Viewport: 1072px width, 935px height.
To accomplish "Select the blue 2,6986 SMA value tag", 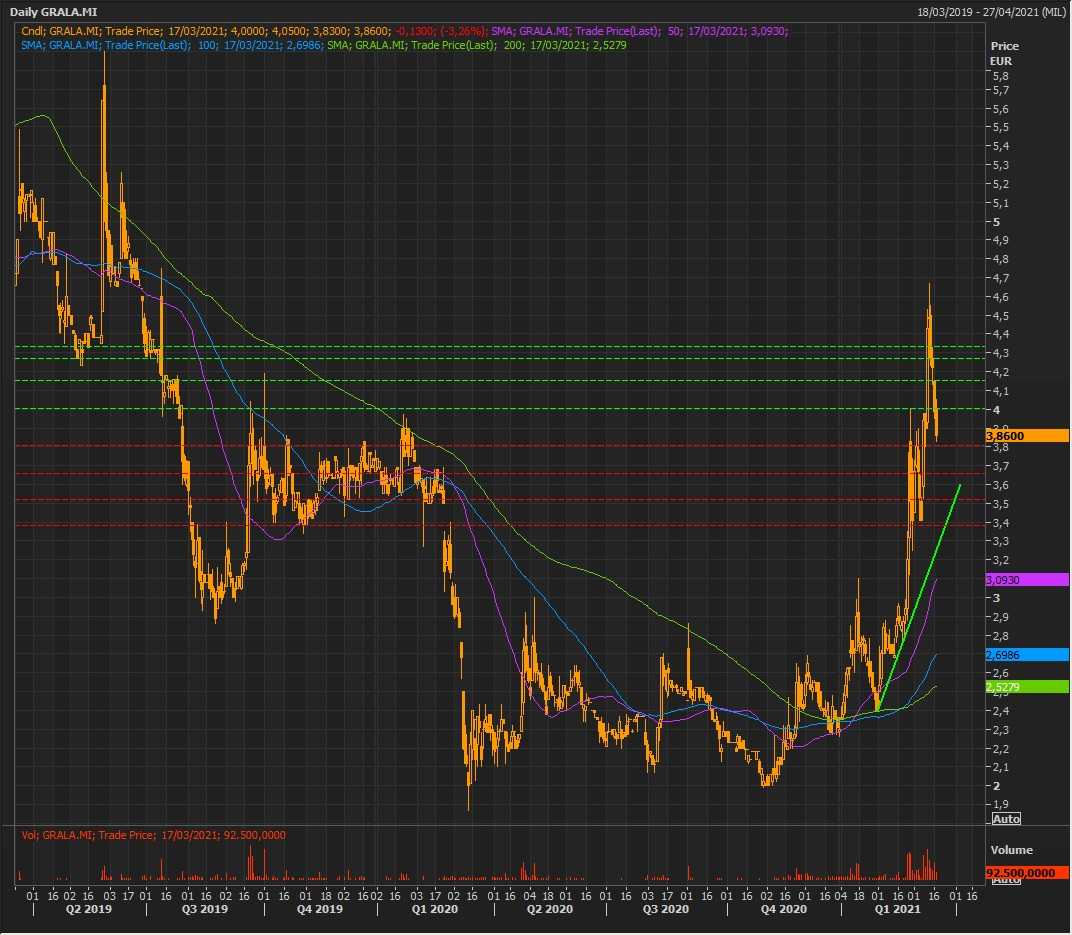I will 1027,654.
